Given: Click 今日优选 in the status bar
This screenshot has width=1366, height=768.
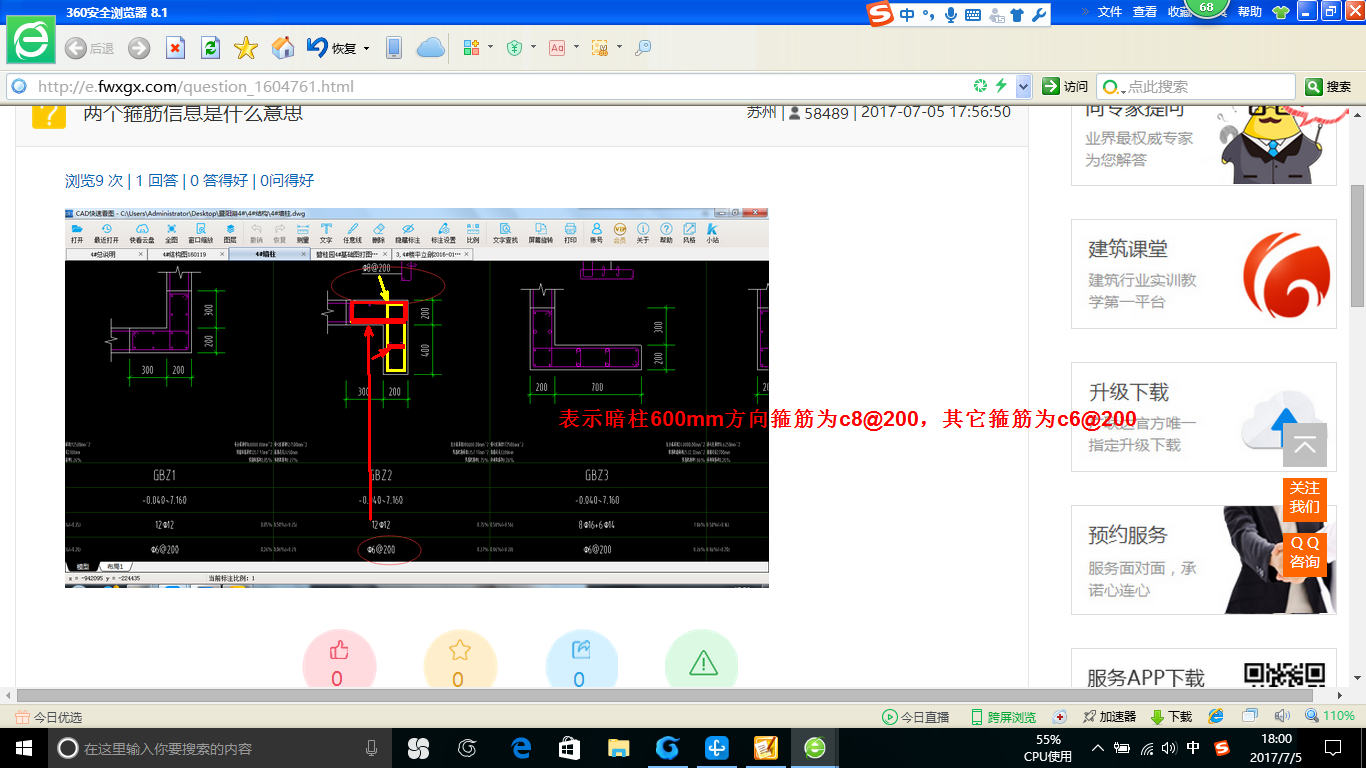Looking at the screenshot, I should (49, 717).
